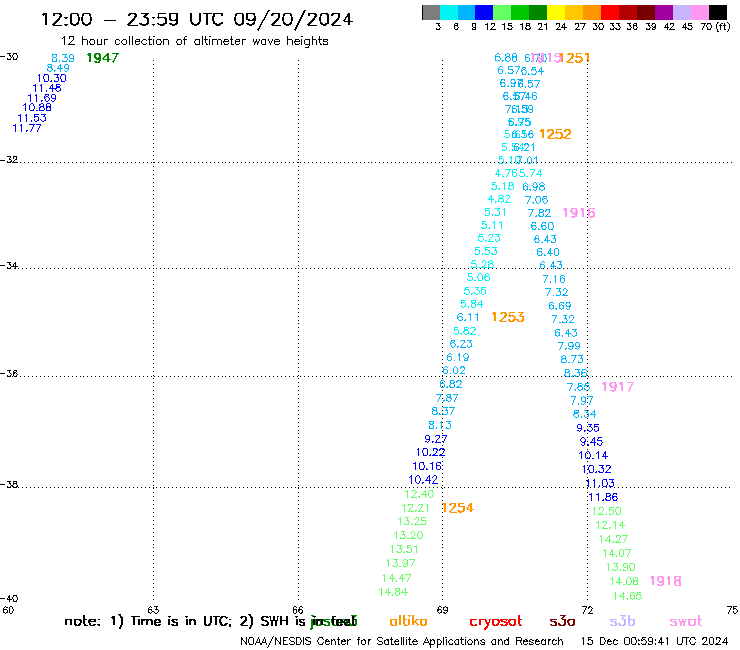Click the gray swatch in the color legend

pyautogui.click(x=431, y=12)
